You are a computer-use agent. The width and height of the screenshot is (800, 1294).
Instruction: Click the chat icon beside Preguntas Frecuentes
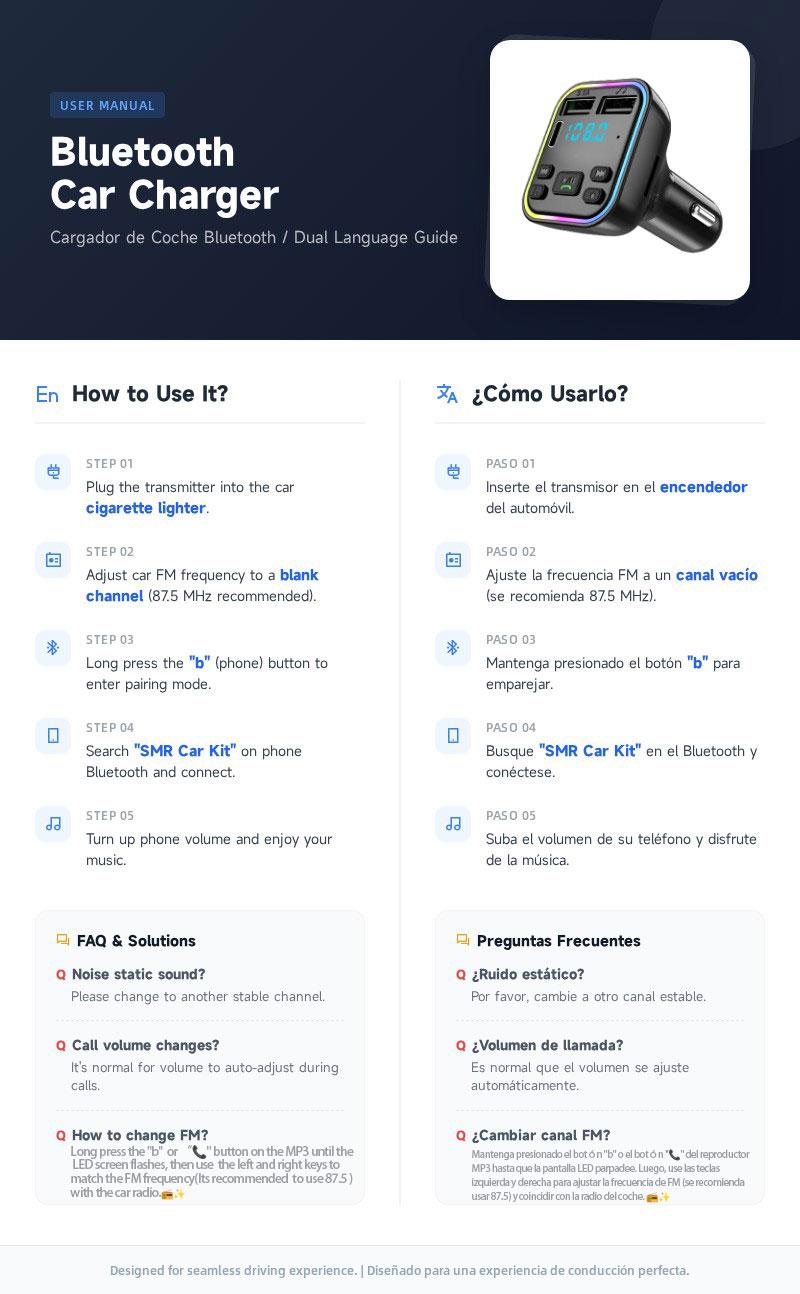pos(463,940)
